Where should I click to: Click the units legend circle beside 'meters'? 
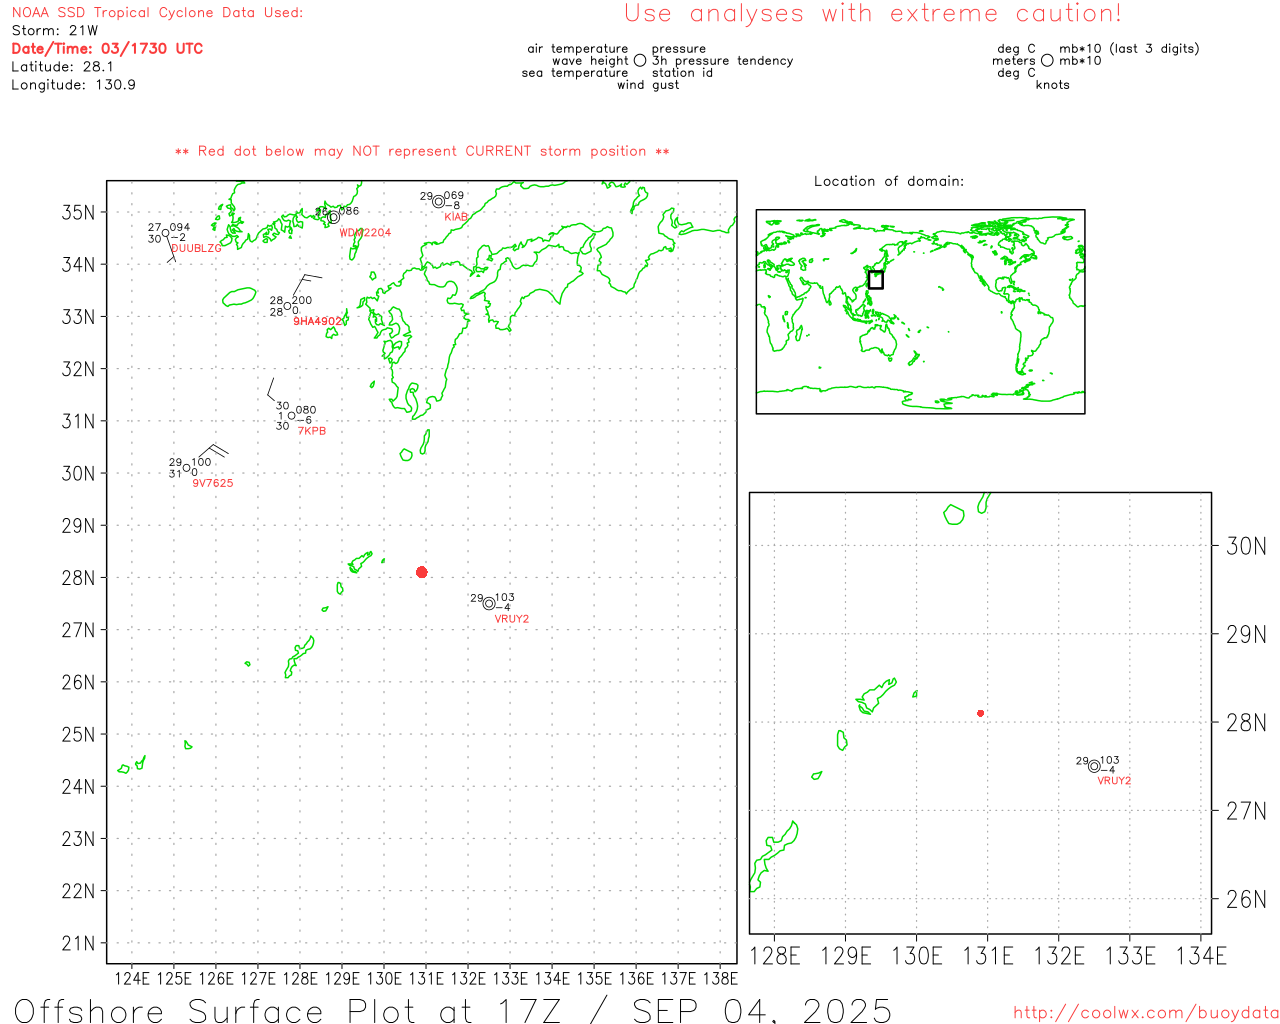coord(1047,60)
